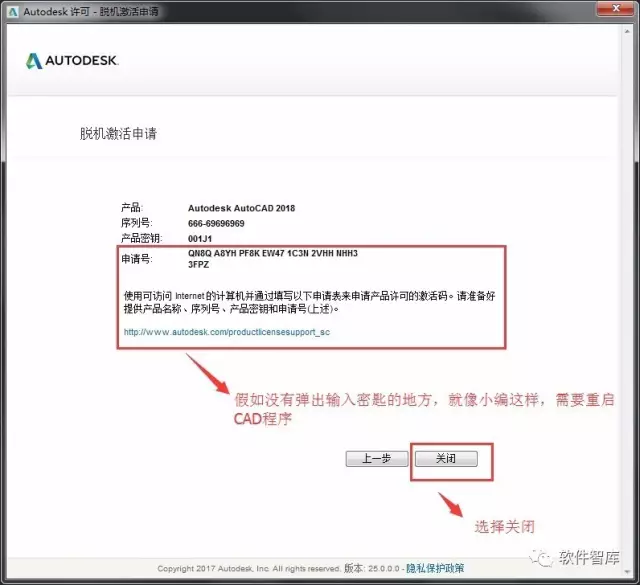Click the 关闭 button
Screen dimensions: 640x585
pyautogui.click(x=446, y=458)
